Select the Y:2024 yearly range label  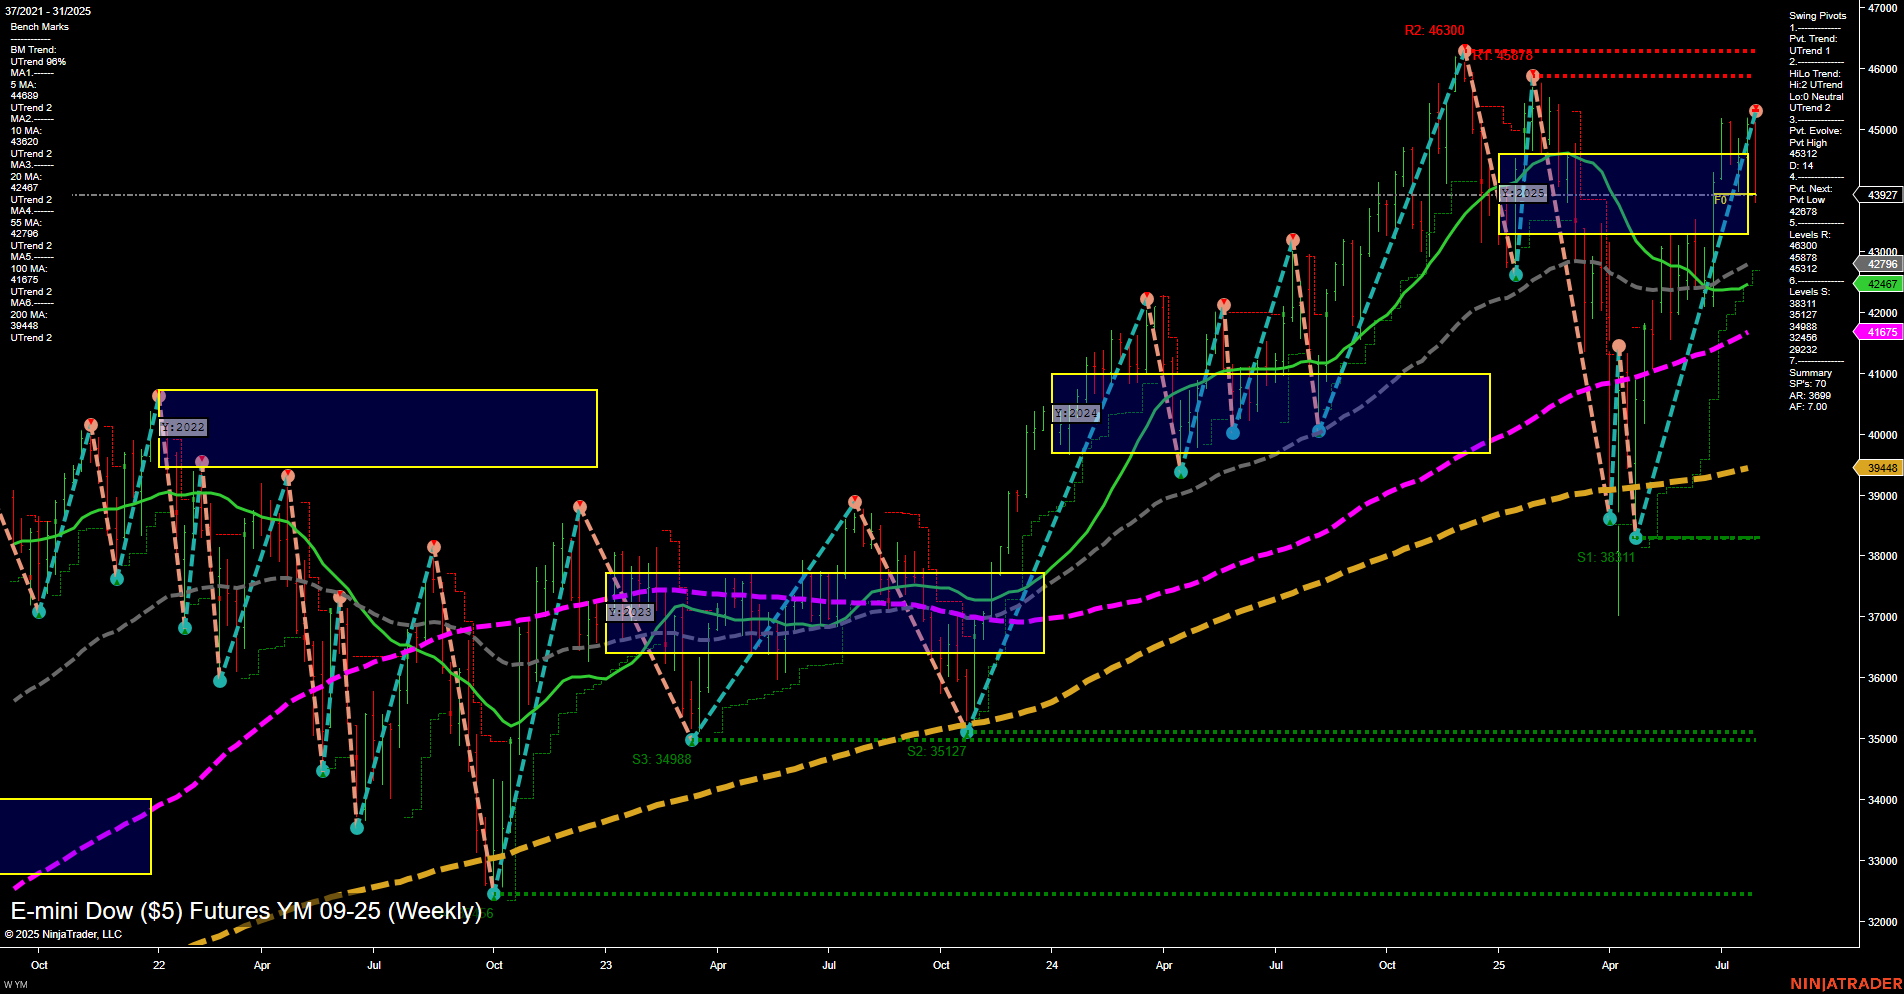coord(1076,413)
